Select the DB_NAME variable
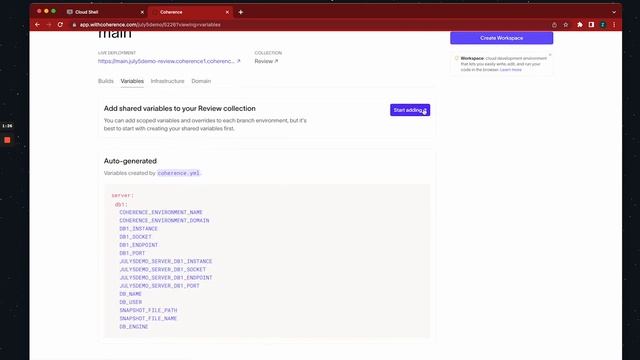This screenshot has height=360, width=640. [130, 294]
